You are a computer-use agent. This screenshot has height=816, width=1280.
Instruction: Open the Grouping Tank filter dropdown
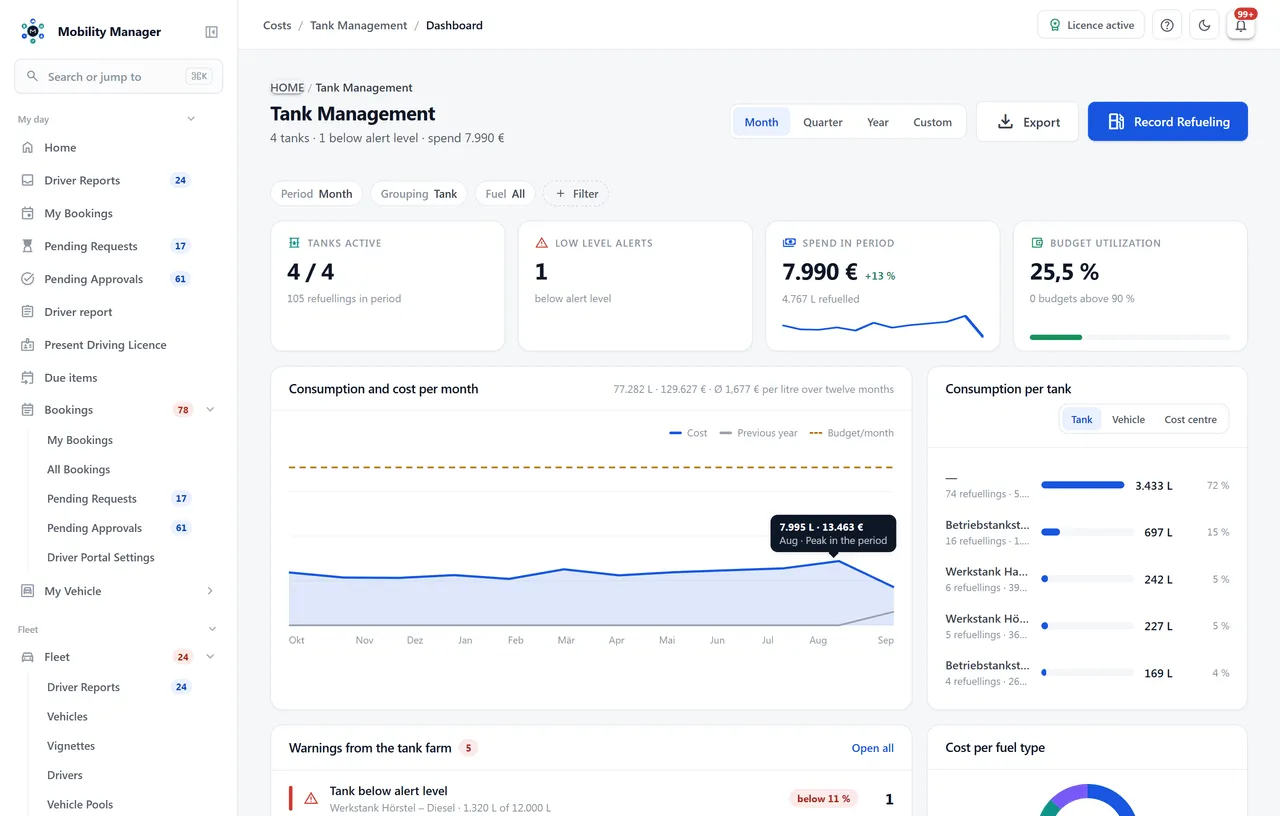(x=419, y=194)
